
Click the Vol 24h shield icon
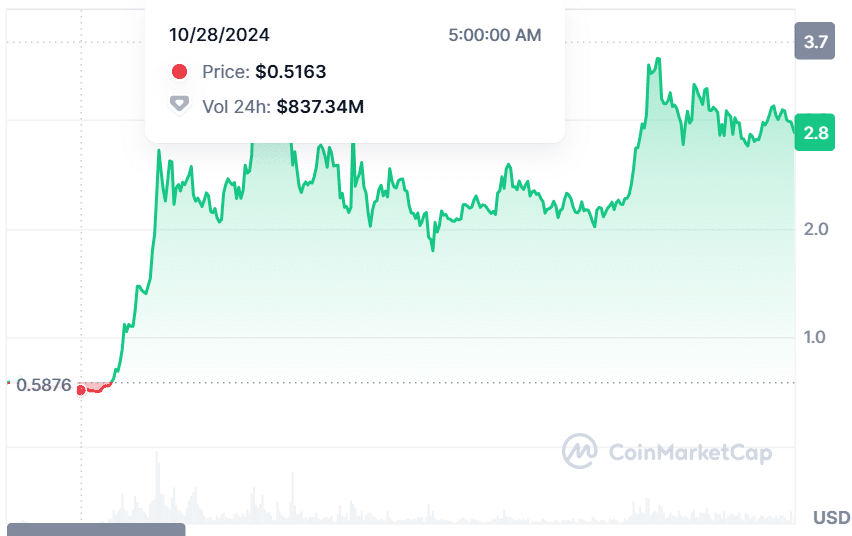(x=179, y=104)
